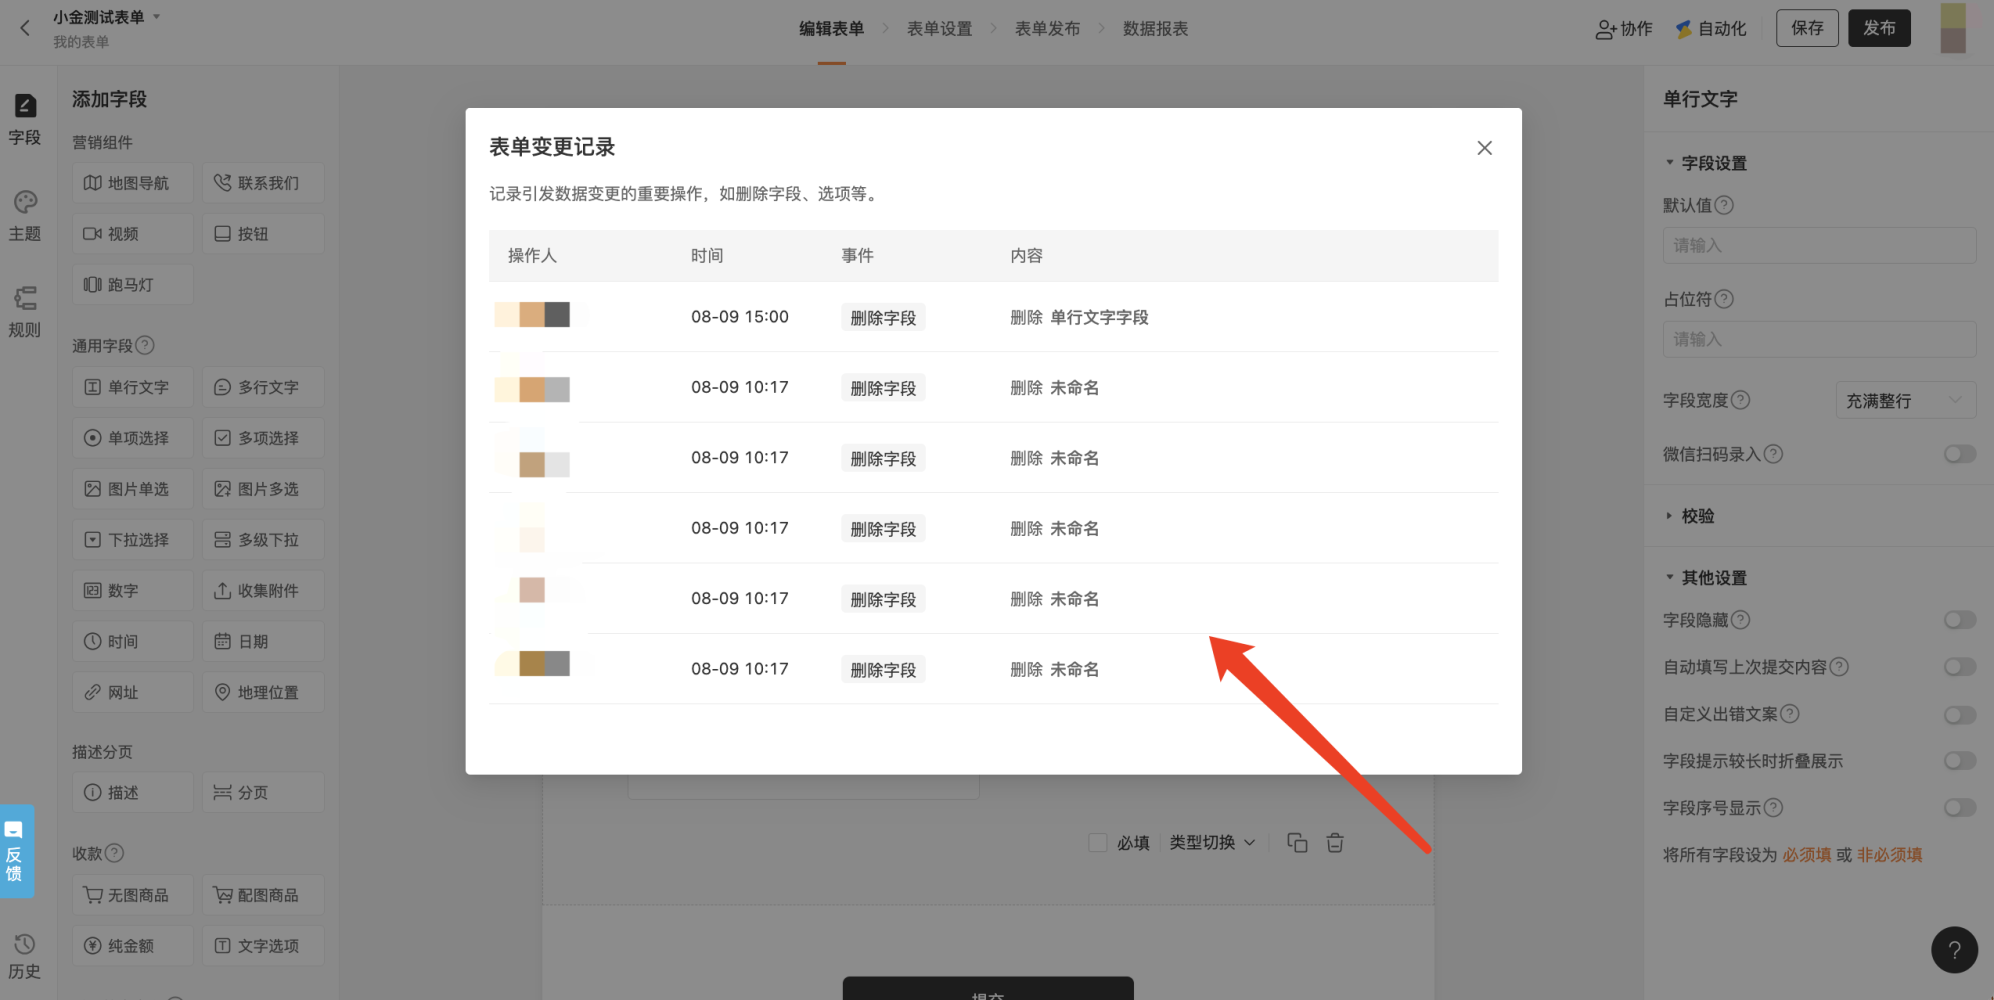Switch to the 数据报表 tab
The image size is (1994, 1000).
1155,29
